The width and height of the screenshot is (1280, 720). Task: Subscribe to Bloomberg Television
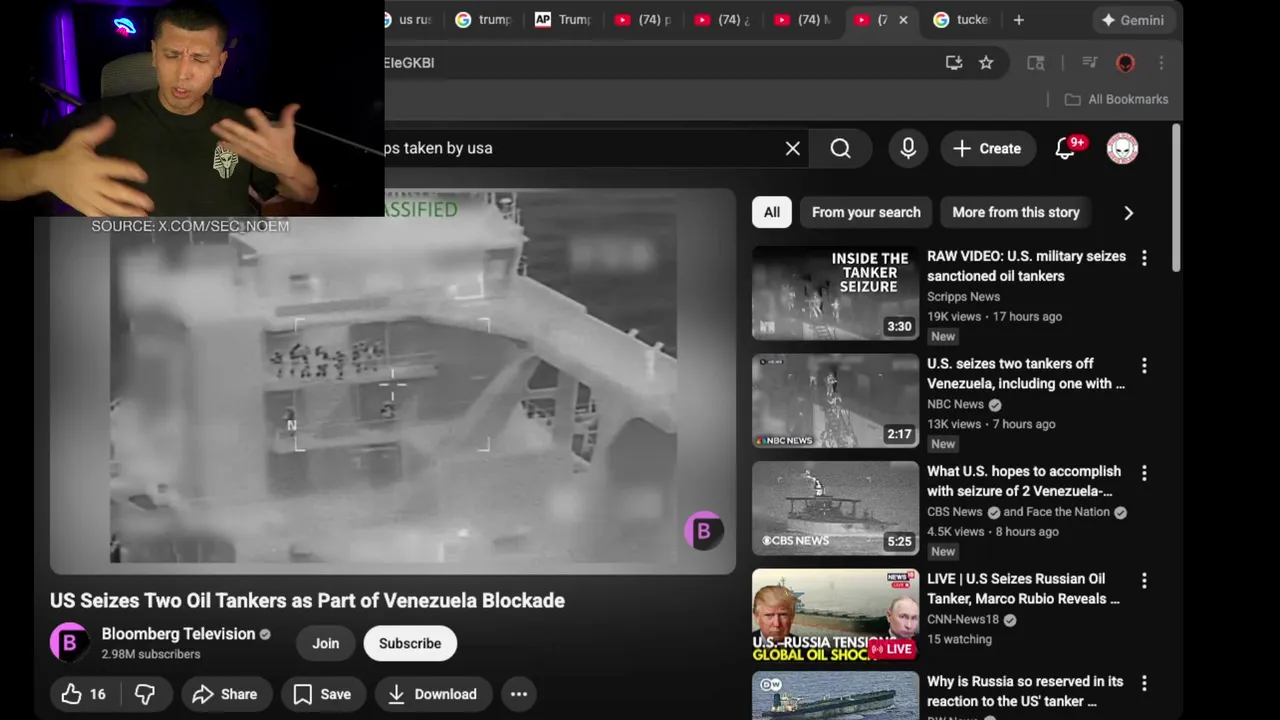click(x=410, y=643)
